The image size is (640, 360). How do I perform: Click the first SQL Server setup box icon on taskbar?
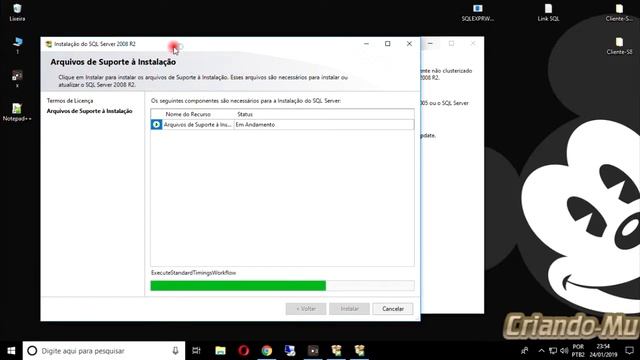click(x=336, y=351)
